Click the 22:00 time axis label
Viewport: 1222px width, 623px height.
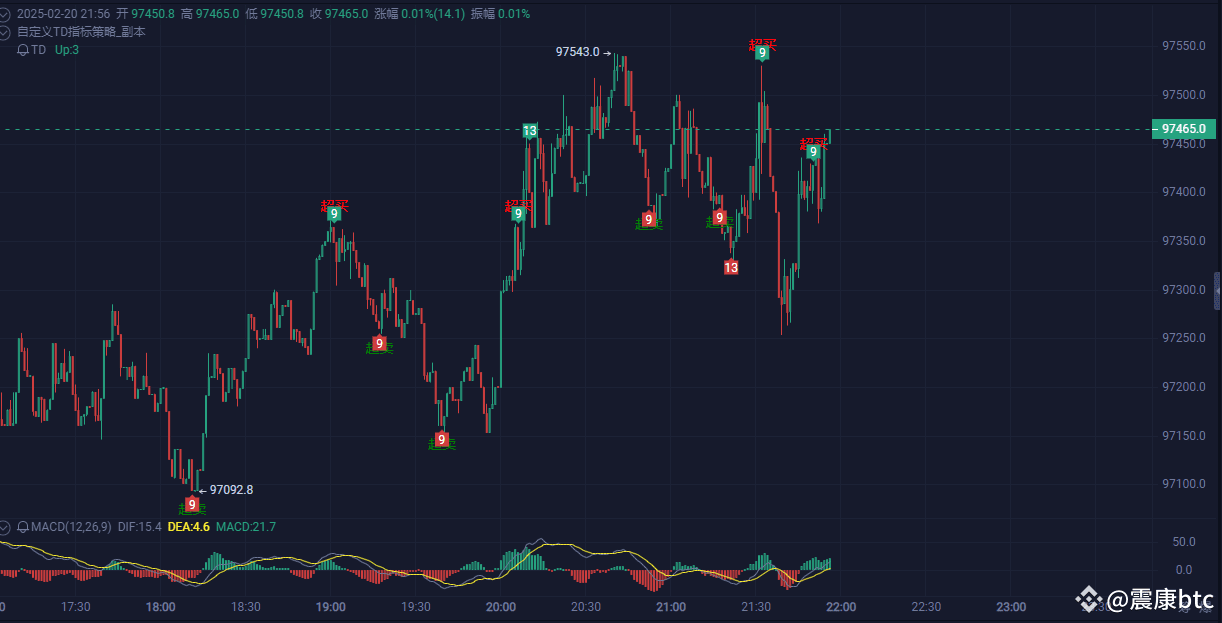click(x=841, y=607)
